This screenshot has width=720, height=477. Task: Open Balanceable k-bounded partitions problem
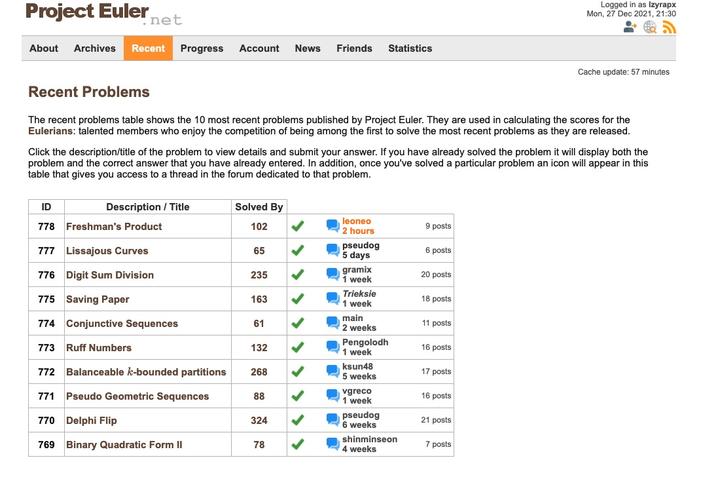pos(146,372)
